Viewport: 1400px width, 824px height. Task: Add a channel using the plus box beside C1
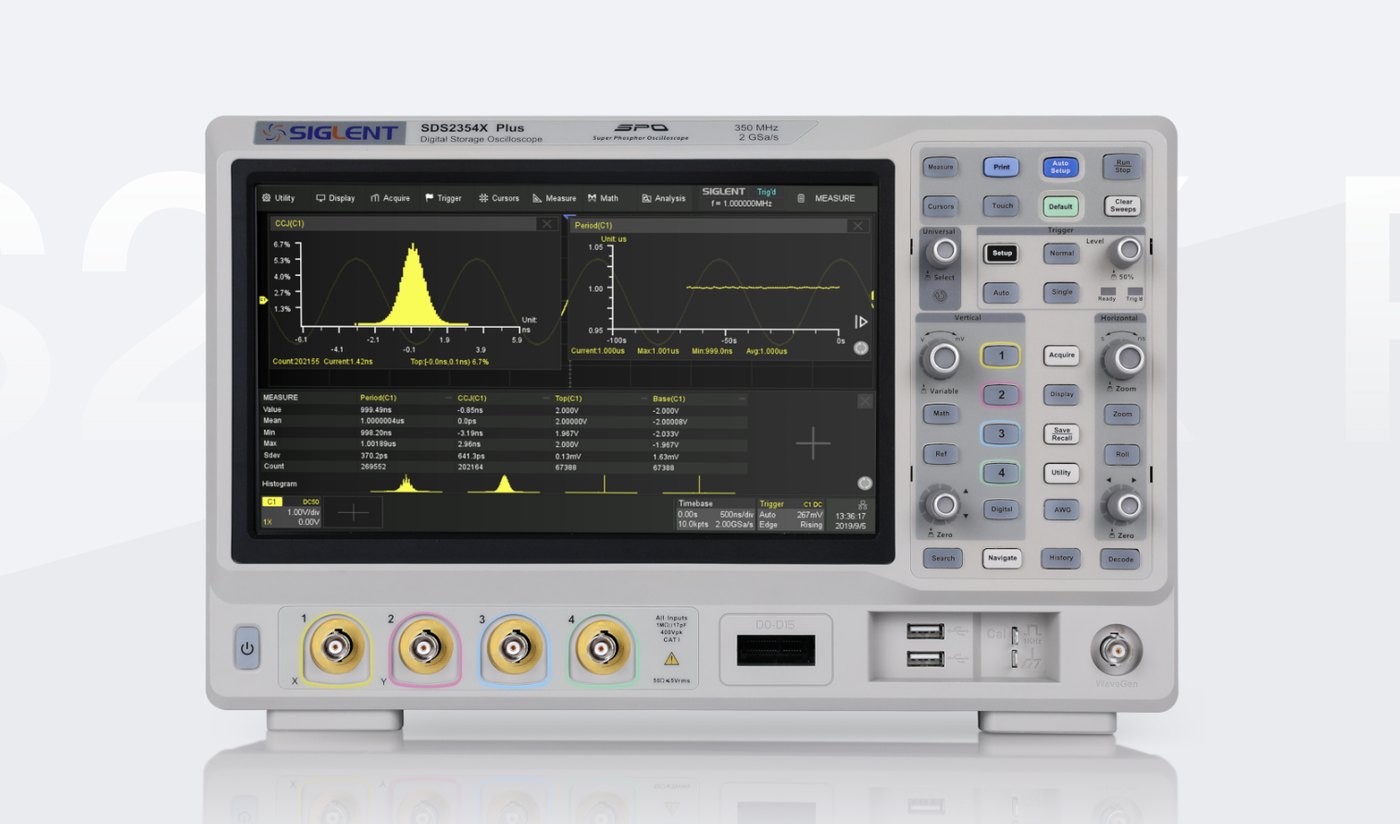(x=353, y=513)
